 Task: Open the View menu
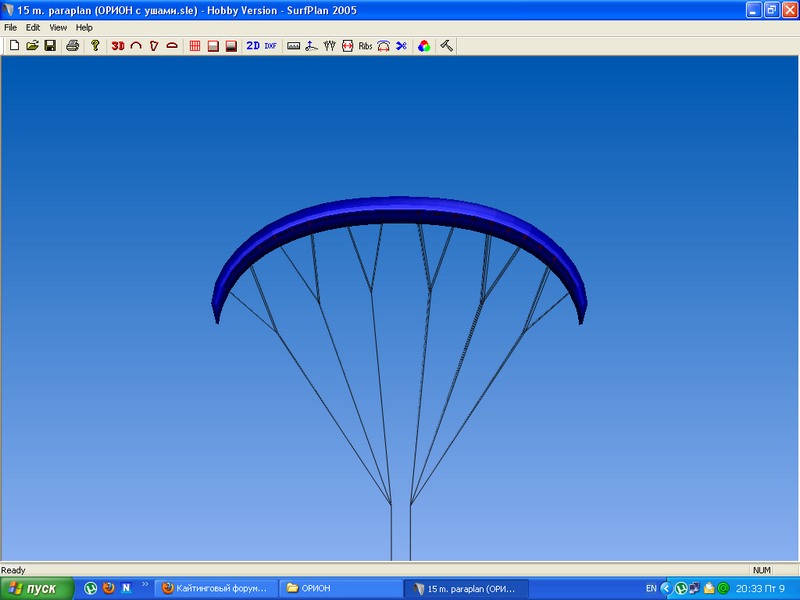pyautogui.click(x=58, y=28)
